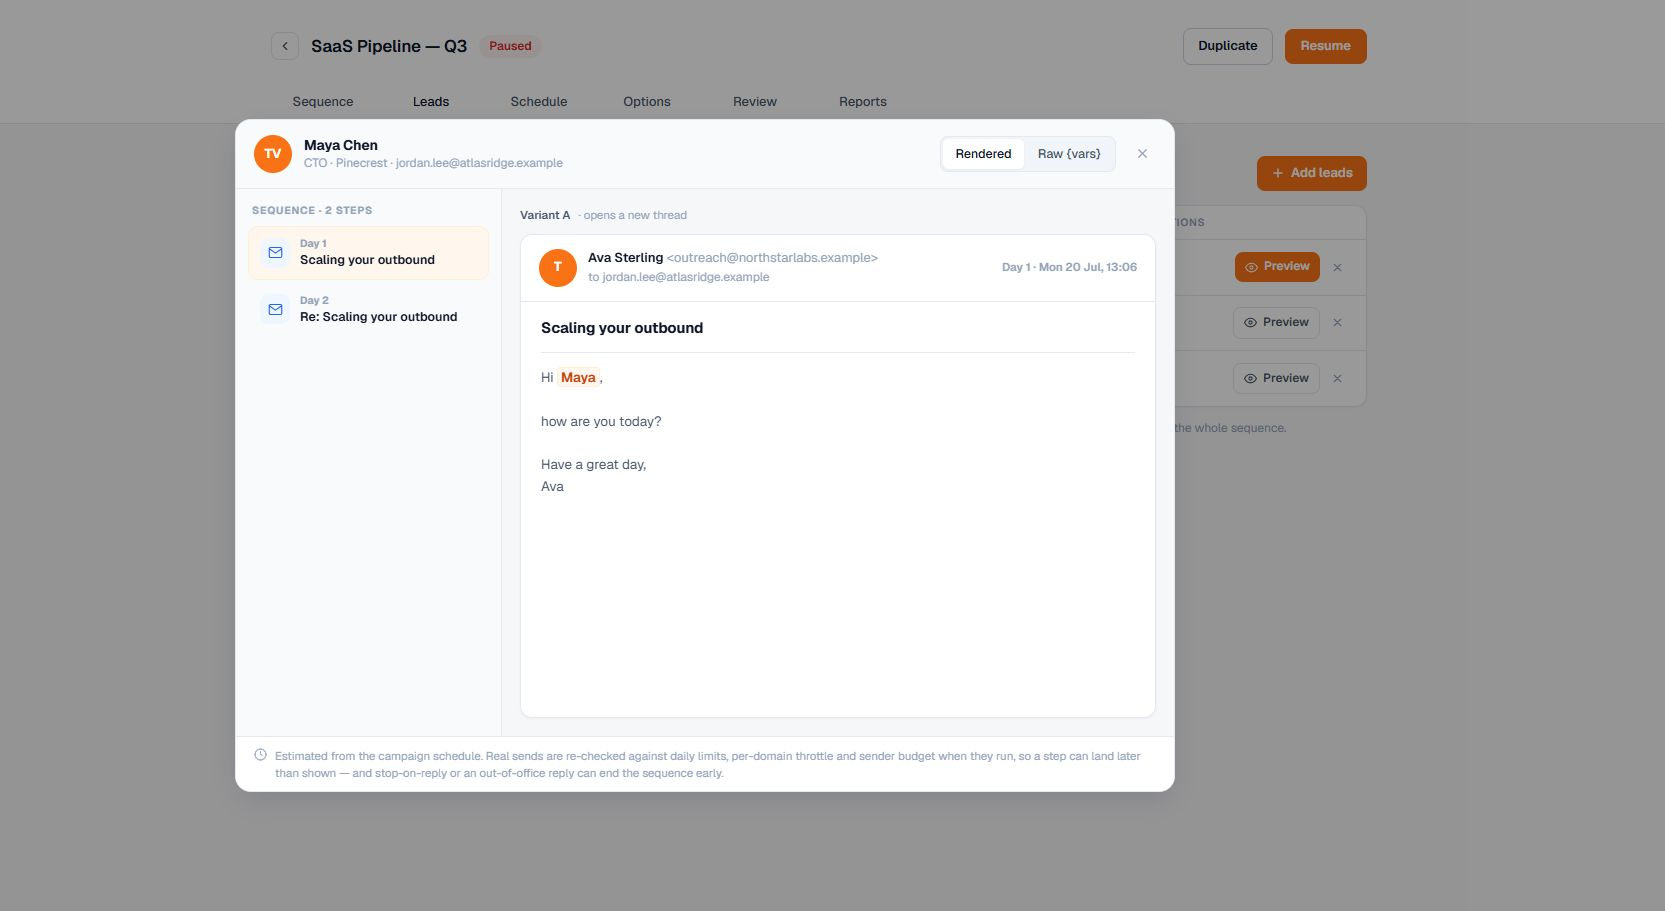Click Ava Sterling's sender avatar T

[558, 267]
